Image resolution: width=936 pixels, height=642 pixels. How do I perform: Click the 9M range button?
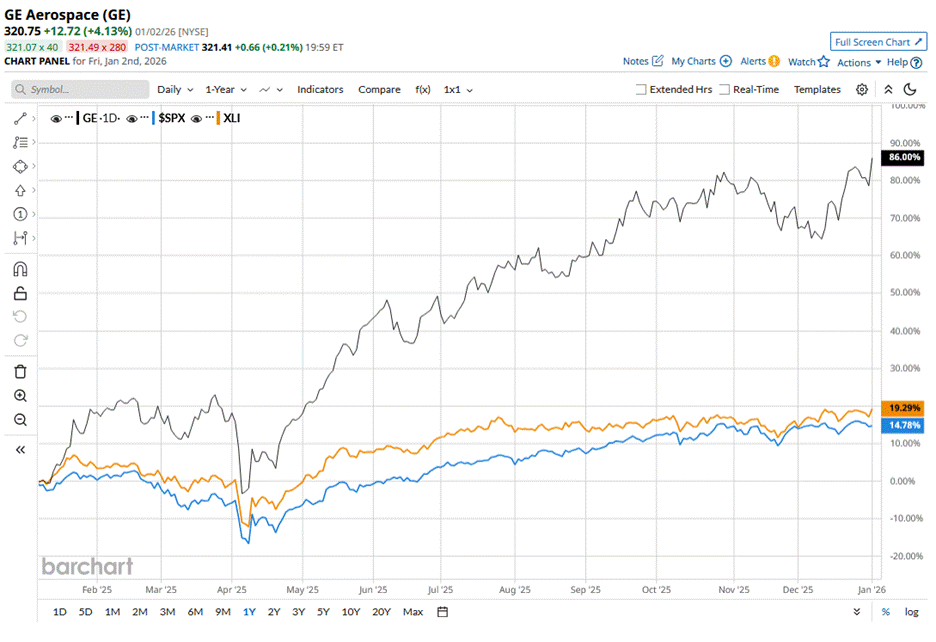(223, 612)
